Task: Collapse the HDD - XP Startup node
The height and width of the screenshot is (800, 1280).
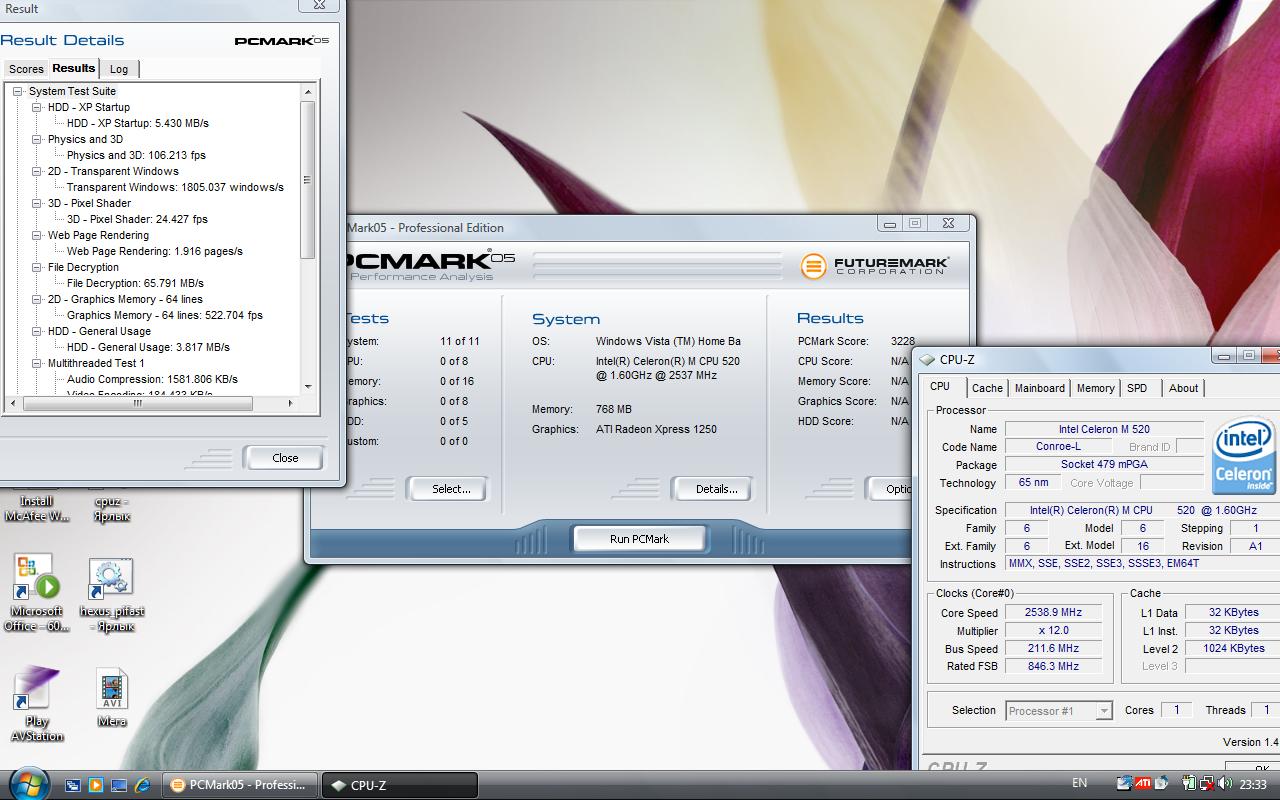Action: (x=36, y=107)
